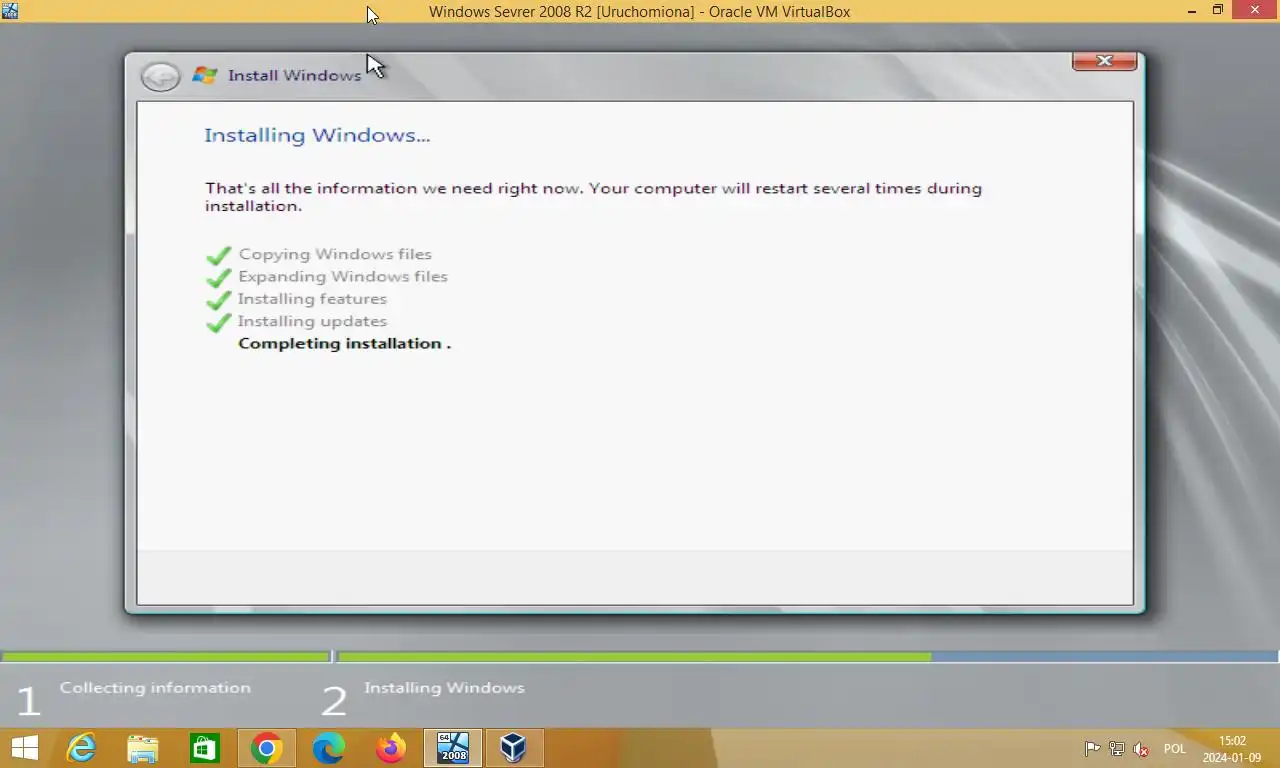Click the Collecting information progress bar
Viewport: 1280px width, 768px height.
point(166,657)
